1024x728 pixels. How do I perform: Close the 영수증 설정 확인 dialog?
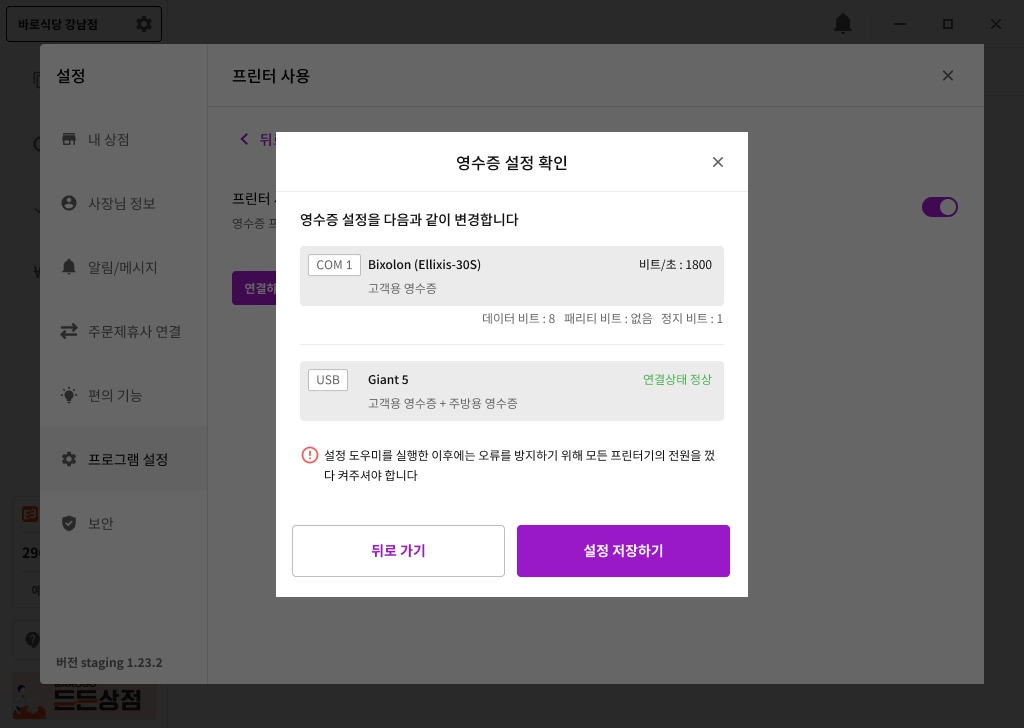[x=717, y=162]
